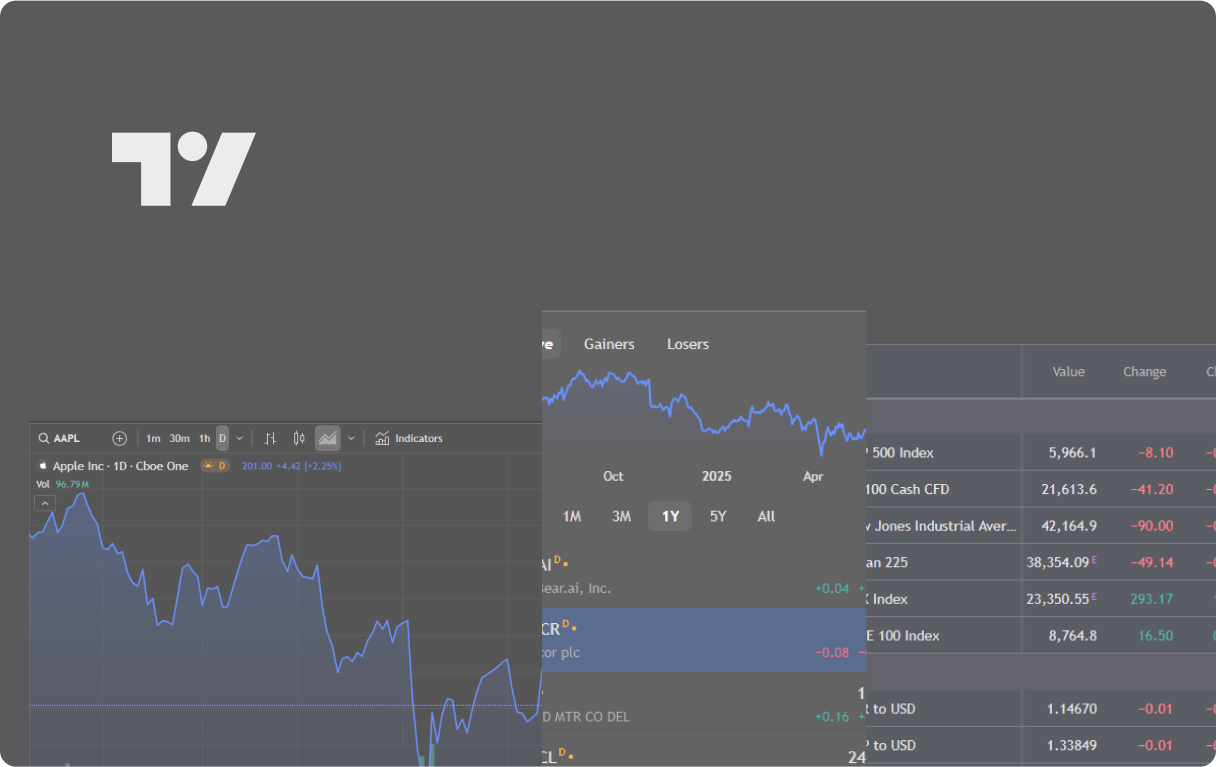Switch to the Gainers tab
Viewport: 1216px width, 767px height.
click(x=609, y=344)
